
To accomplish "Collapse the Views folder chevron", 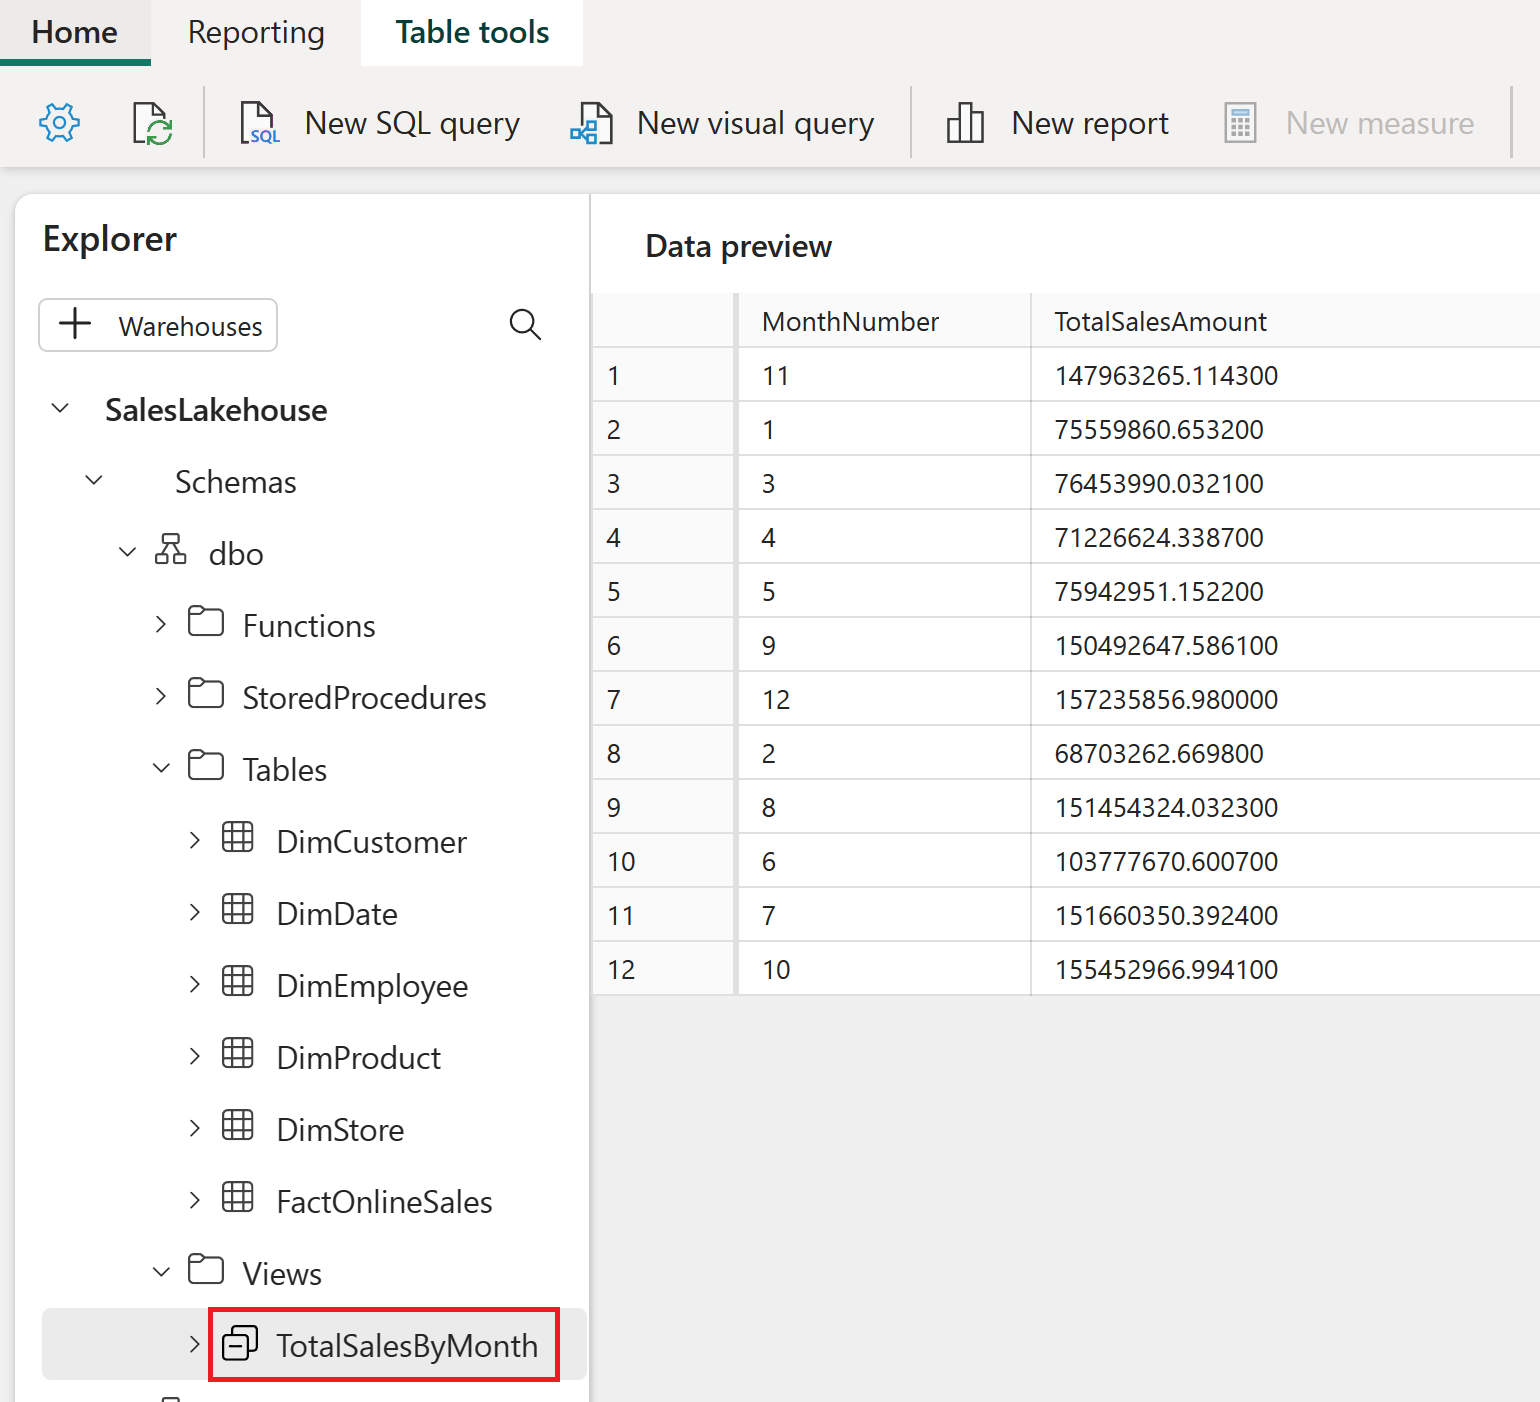I will coord(161,1272).
